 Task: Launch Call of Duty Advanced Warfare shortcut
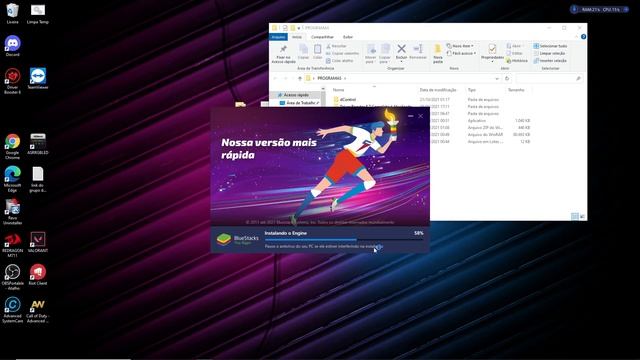(38, 310)
